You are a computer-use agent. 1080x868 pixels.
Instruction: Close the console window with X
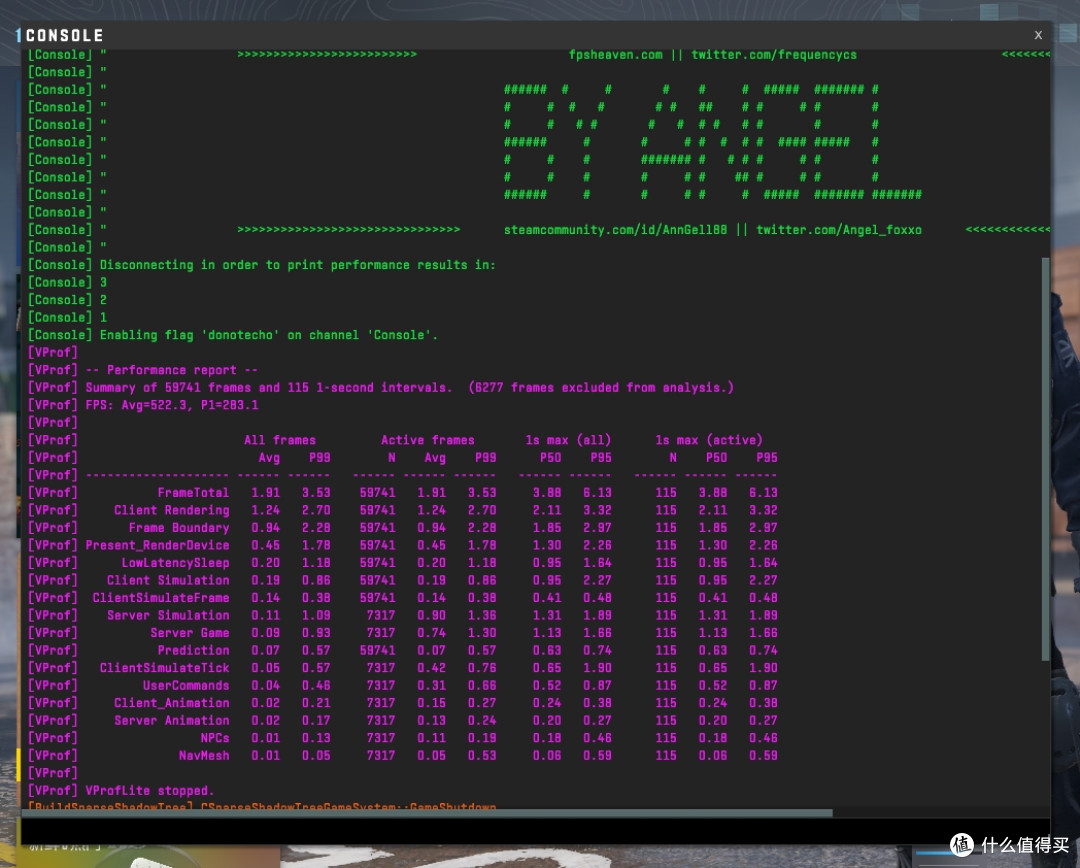point(1038,35)
